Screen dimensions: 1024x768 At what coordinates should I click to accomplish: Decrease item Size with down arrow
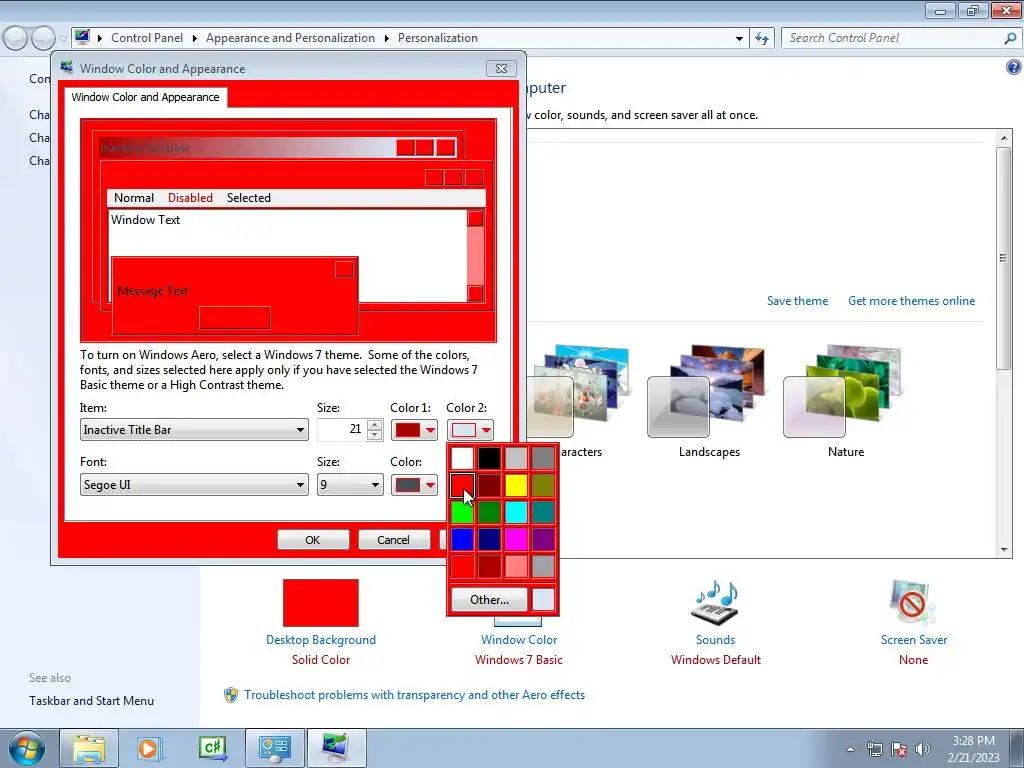[x=375, y=435]
